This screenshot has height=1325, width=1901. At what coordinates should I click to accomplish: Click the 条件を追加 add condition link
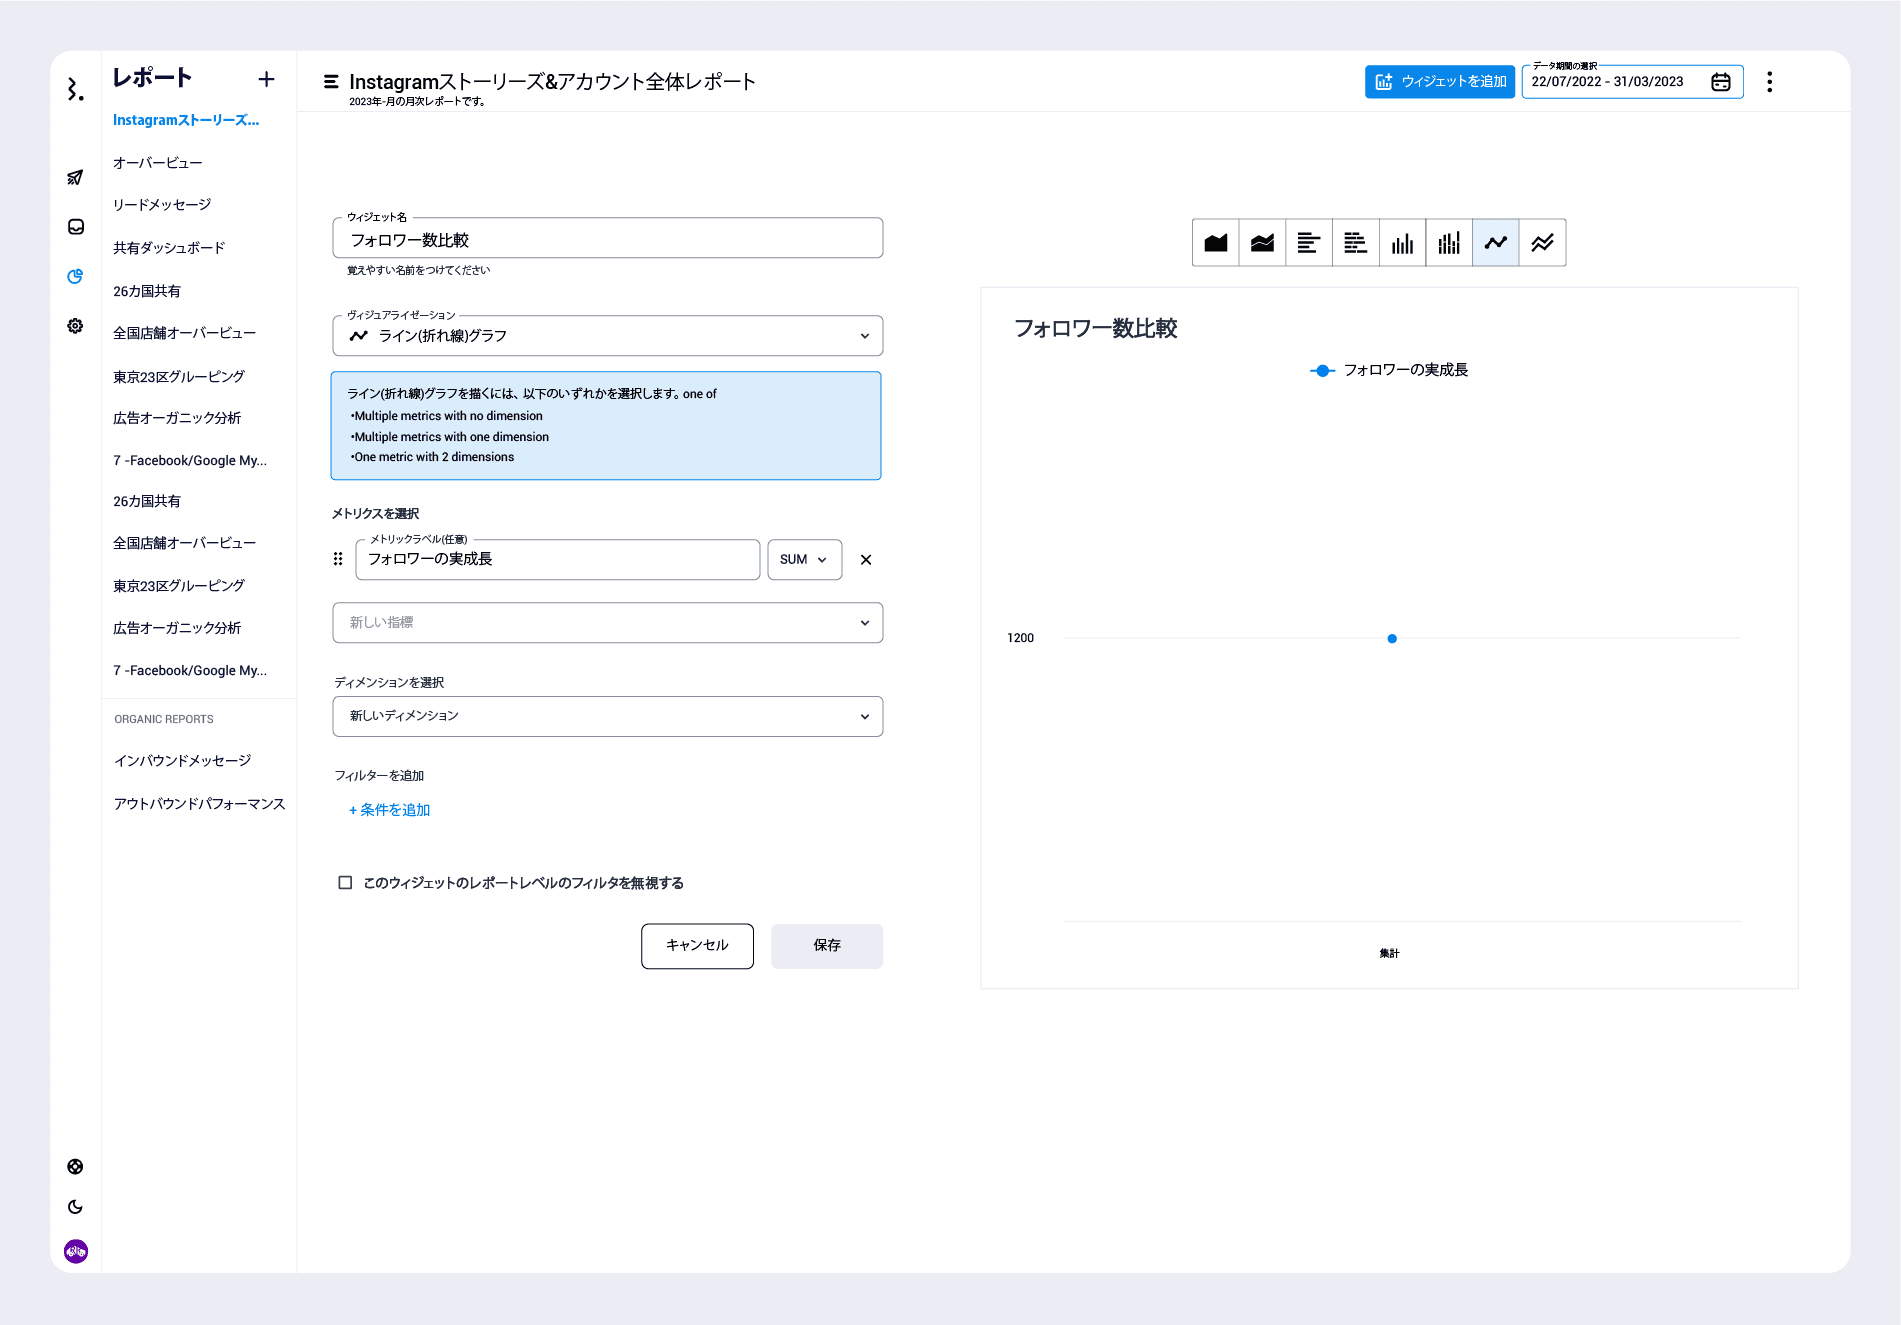pos(390,810)
